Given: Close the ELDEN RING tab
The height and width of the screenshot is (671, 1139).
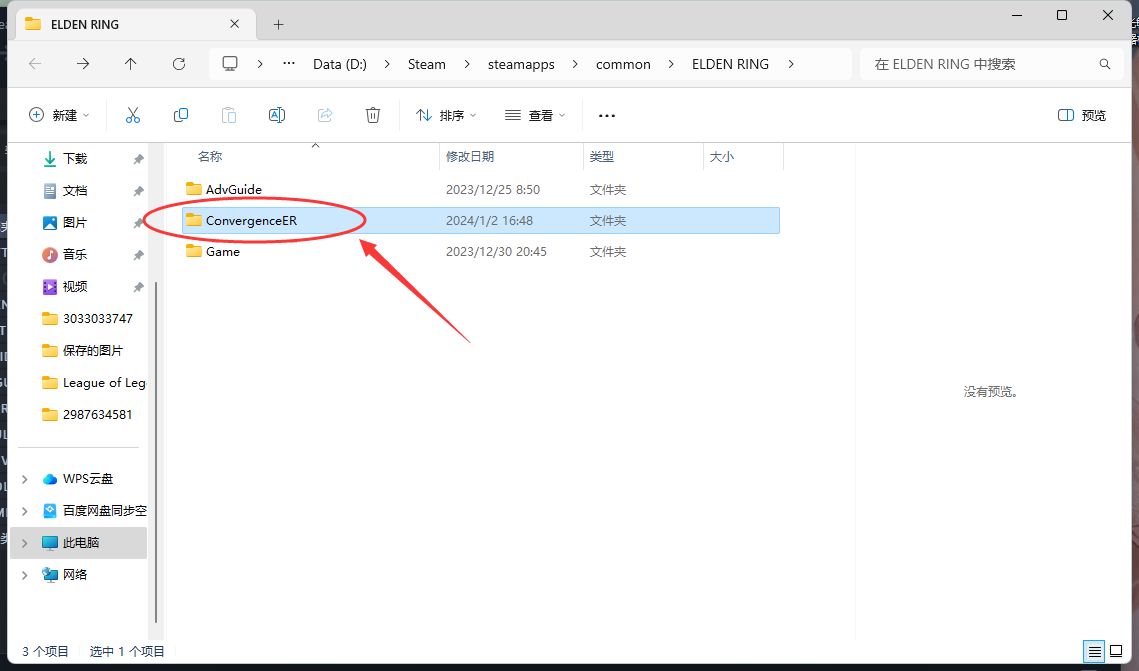Looking at the screenshot, I should tap(235, 24).
